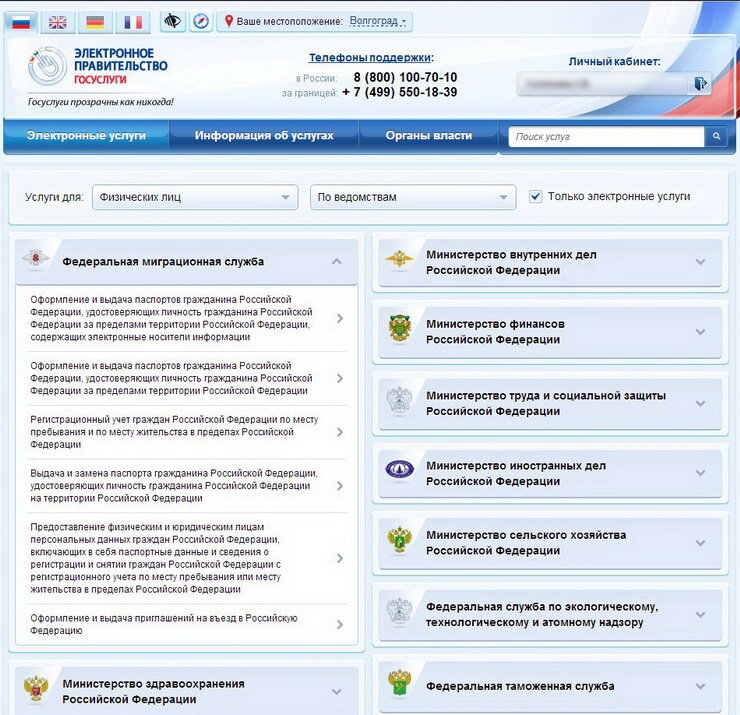
Task: Switch language with the German flag icon
Action: pyautogui.click(x=95, y=22)
